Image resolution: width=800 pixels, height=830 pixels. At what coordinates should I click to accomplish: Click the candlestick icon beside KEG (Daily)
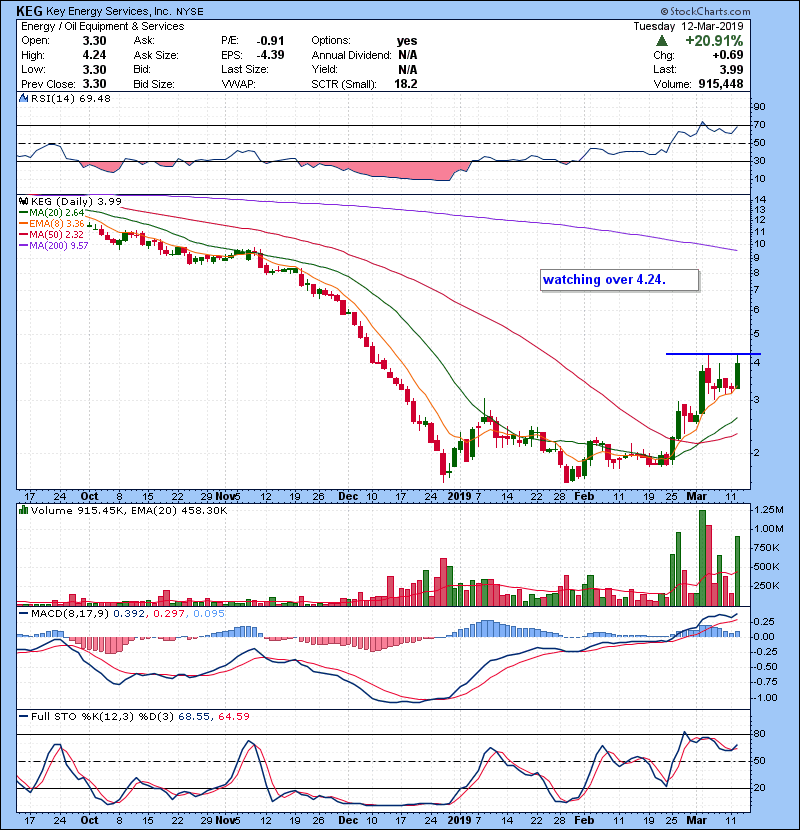[x=23, y=202]
